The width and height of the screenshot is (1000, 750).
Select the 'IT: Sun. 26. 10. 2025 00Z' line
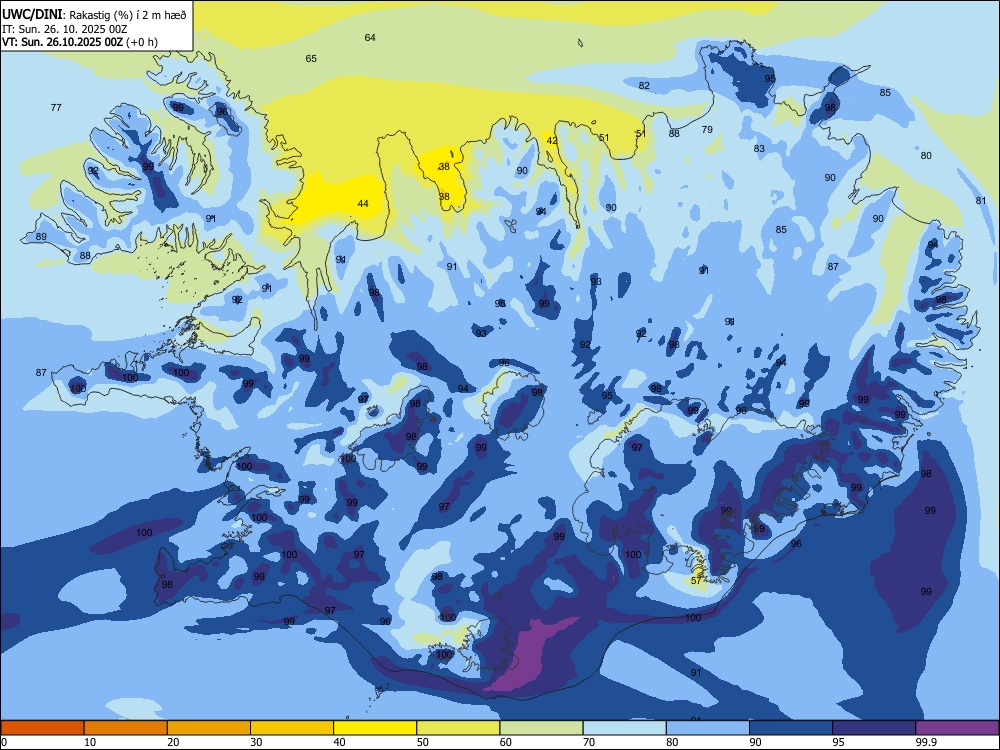[64, 29]
